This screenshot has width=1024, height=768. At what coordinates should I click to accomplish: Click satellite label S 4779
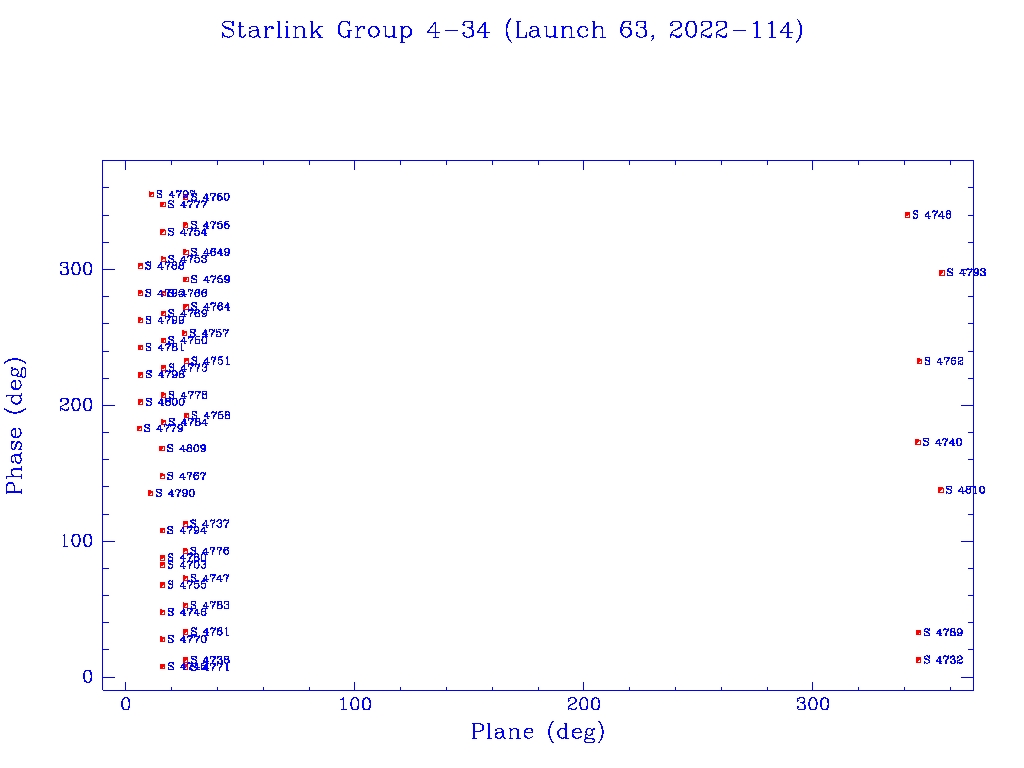pyautogui.click(x=163, y=428)
